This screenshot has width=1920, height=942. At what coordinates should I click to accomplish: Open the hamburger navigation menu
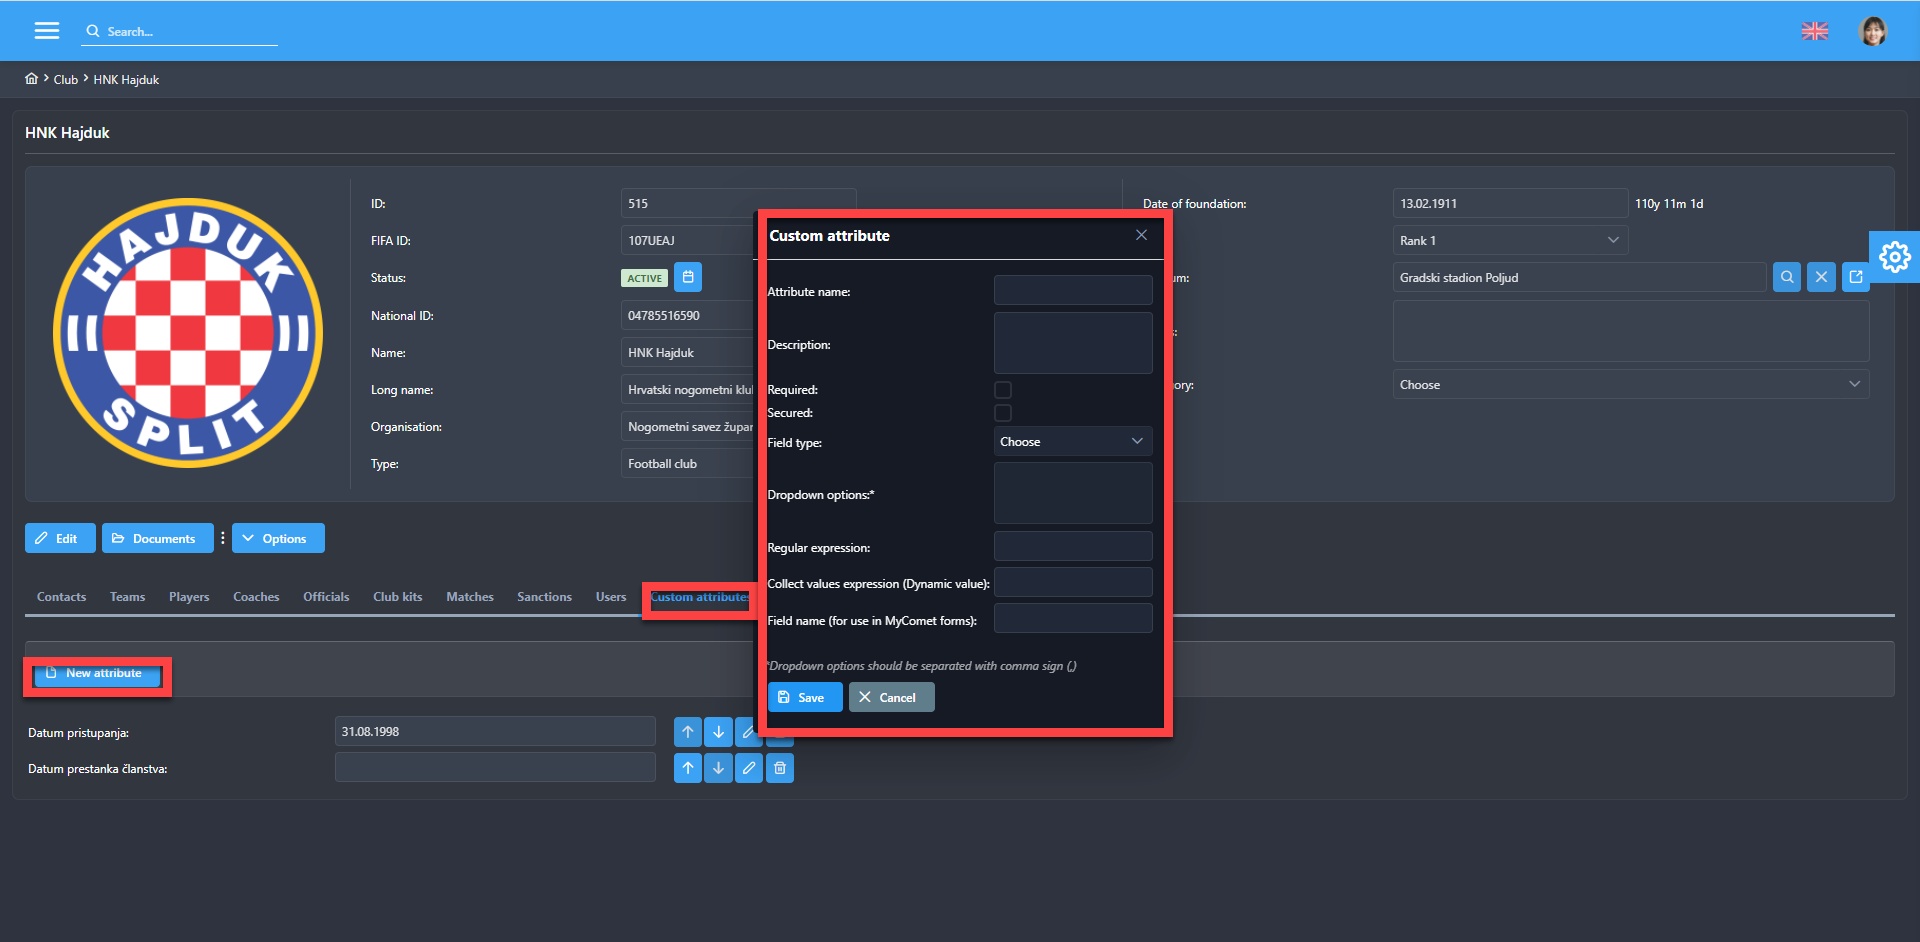pos(47,31)
